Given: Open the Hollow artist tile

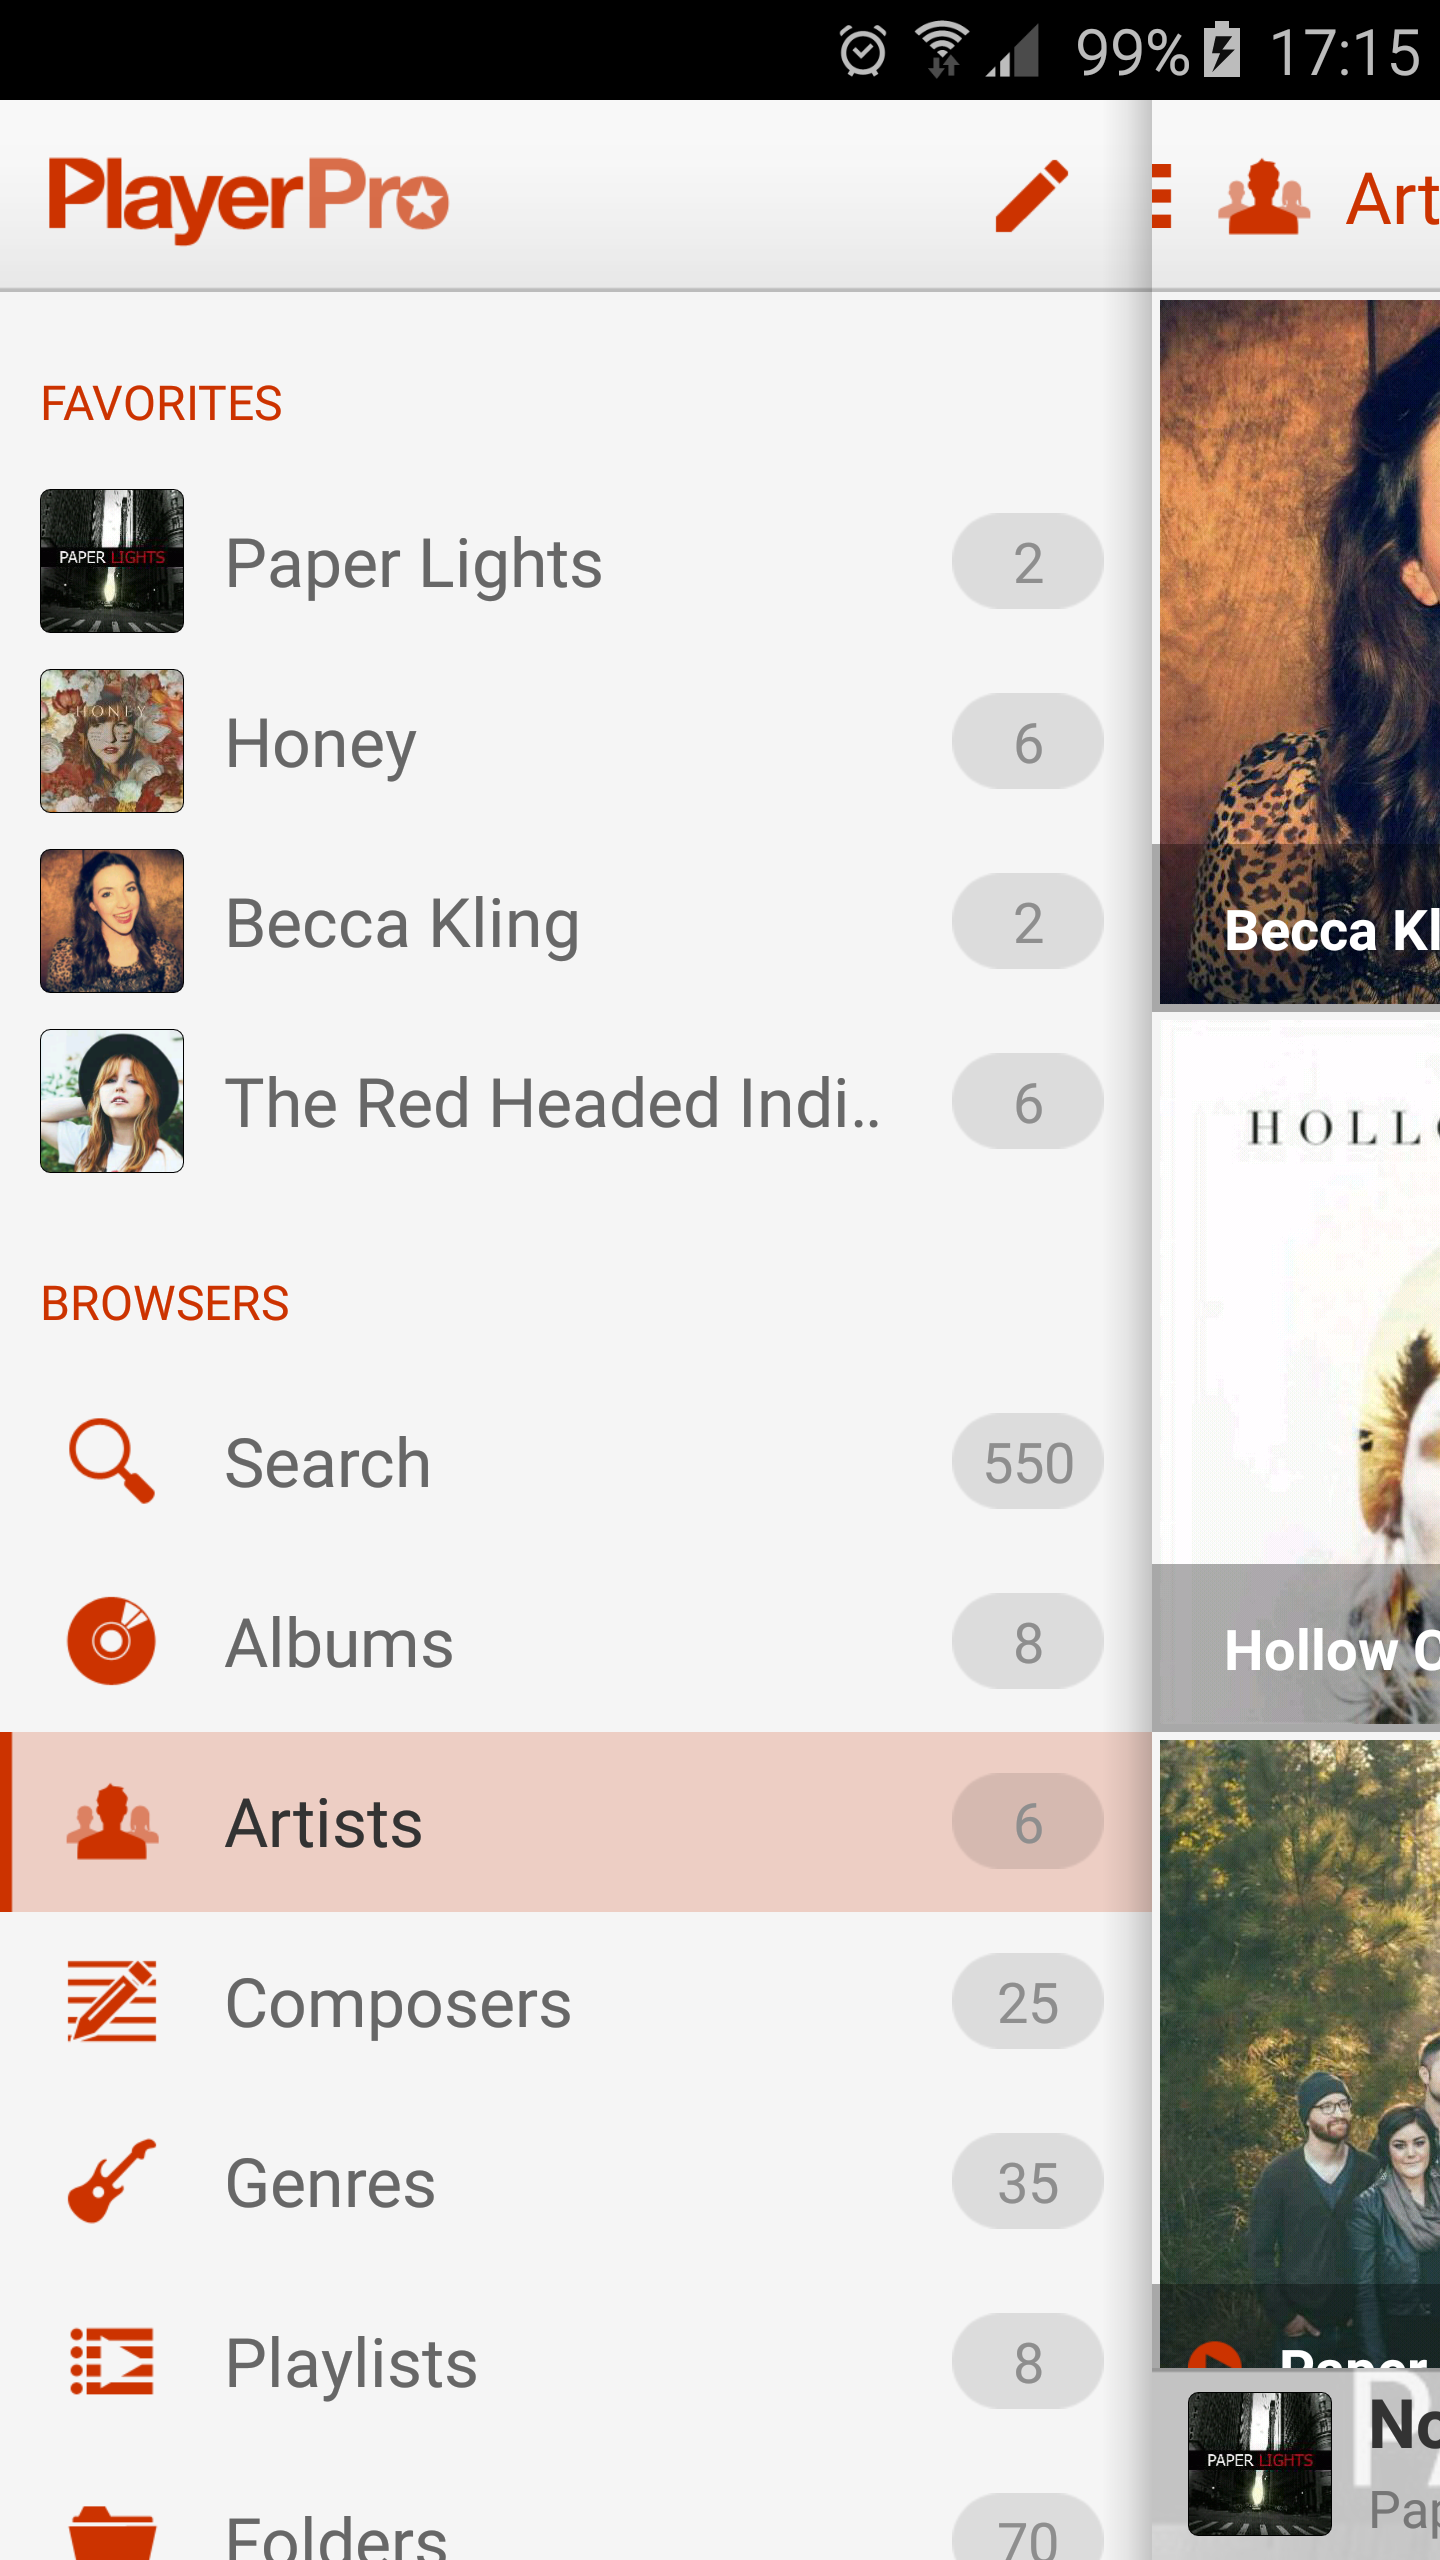Looking at the screenshot, I should (x=1300, y=1370).
